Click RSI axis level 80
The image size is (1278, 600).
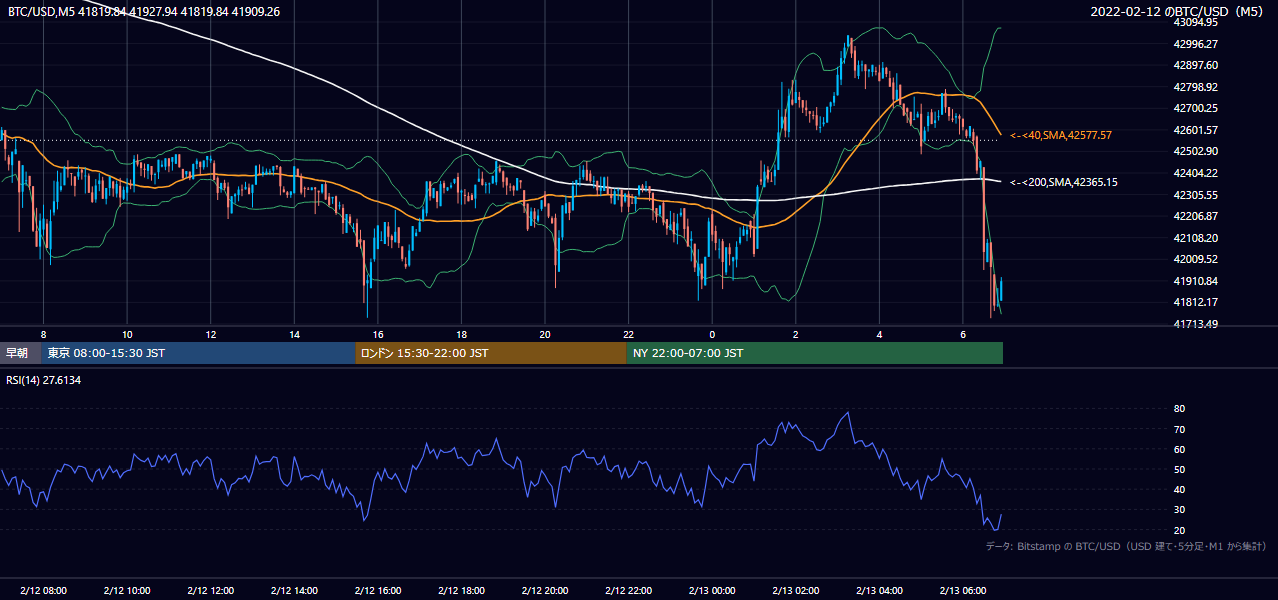tap(1179, 409)
